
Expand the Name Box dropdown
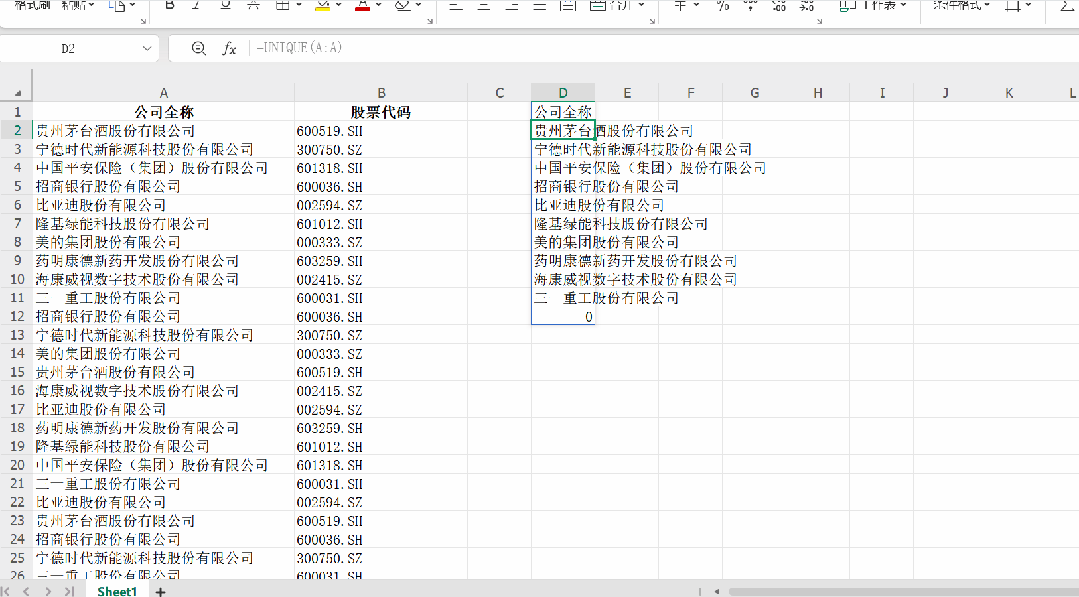[147, 48]
